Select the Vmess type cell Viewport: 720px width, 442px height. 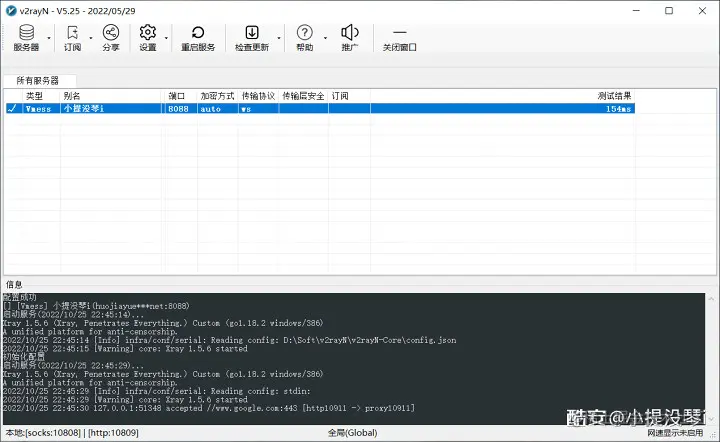[39, 109]
